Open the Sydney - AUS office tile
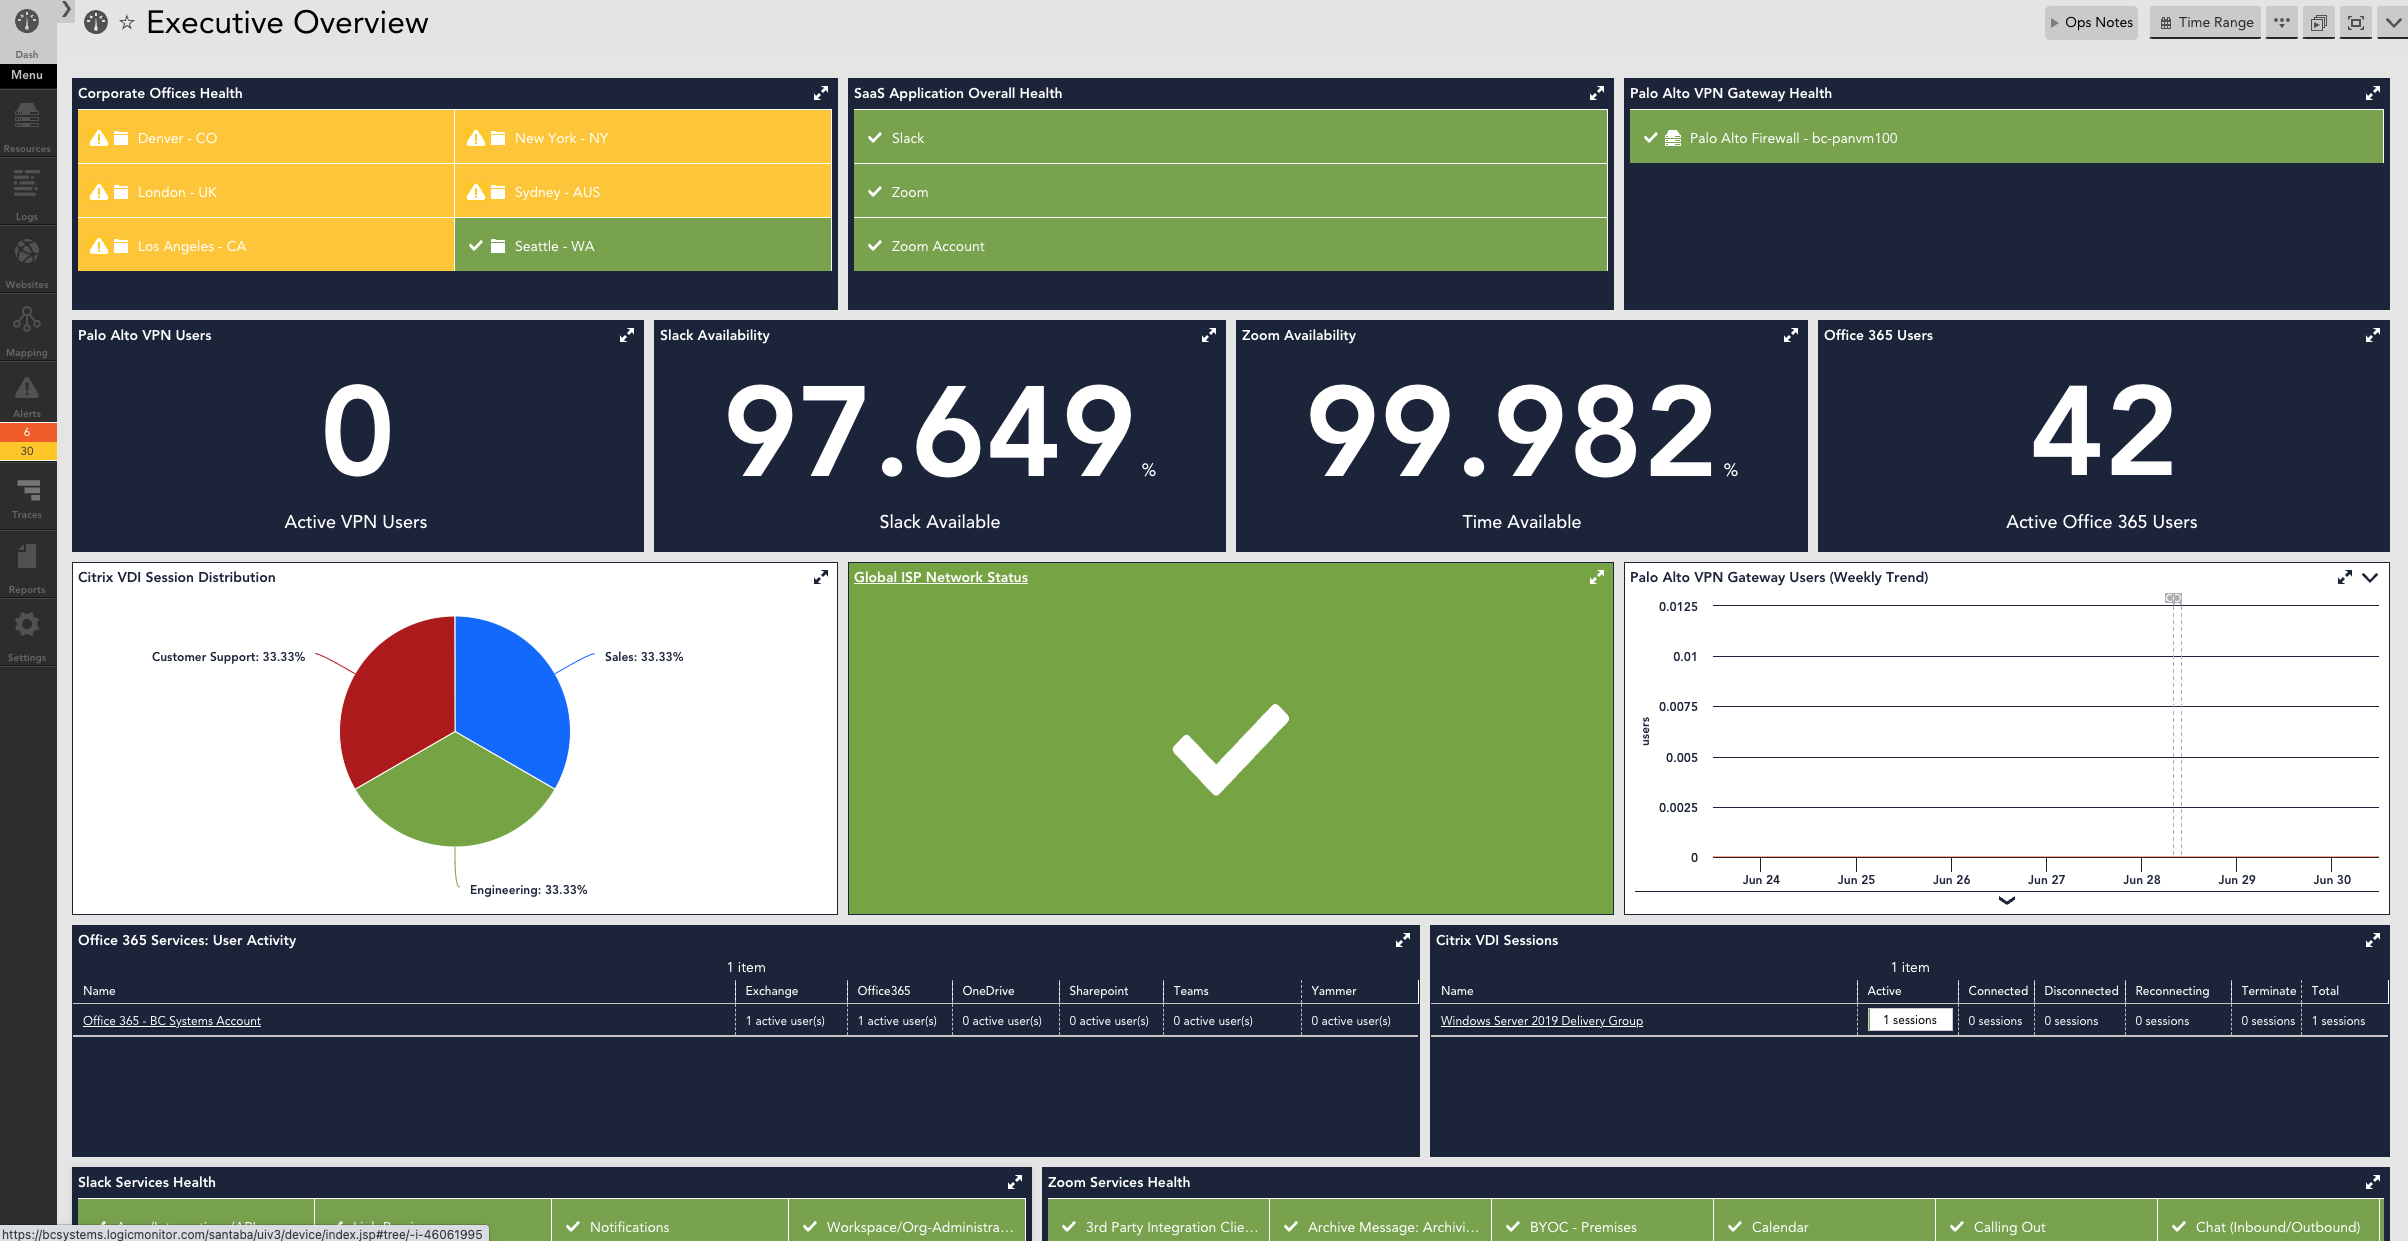Screen dimensions: 2408x1241 pyautogui.click(x=643, y=191)
